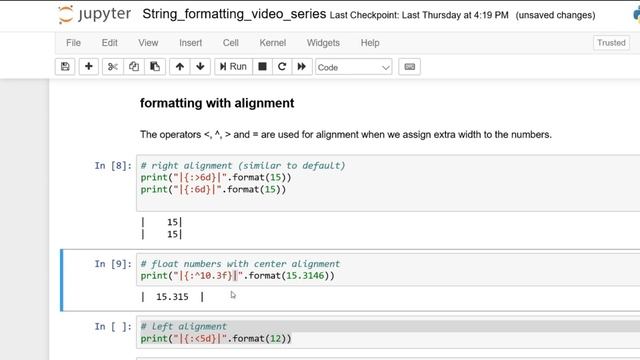This screenshot has width=640, height=360.
Task: Interrupt the kernel with stop icon
Action: tap(262, 67)
